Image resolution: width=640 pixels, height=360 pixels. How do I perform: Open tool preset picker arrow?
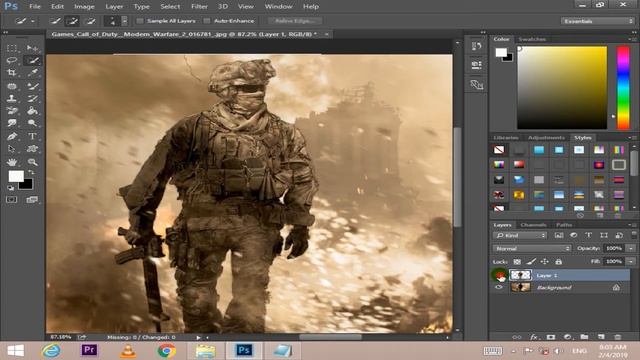tap(33, 21)
